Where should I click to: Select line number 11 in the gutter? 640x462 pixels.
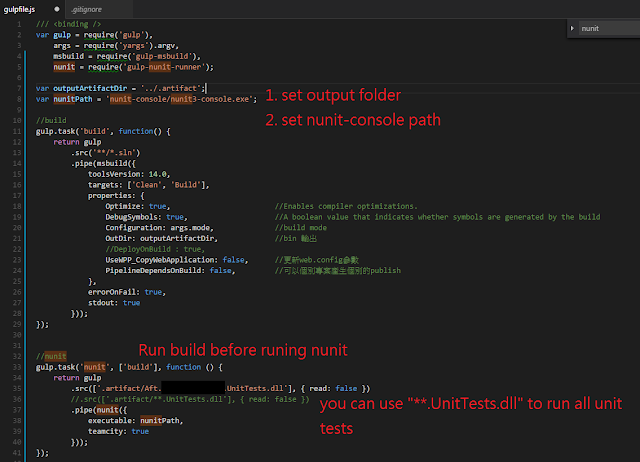click(17, 131)
